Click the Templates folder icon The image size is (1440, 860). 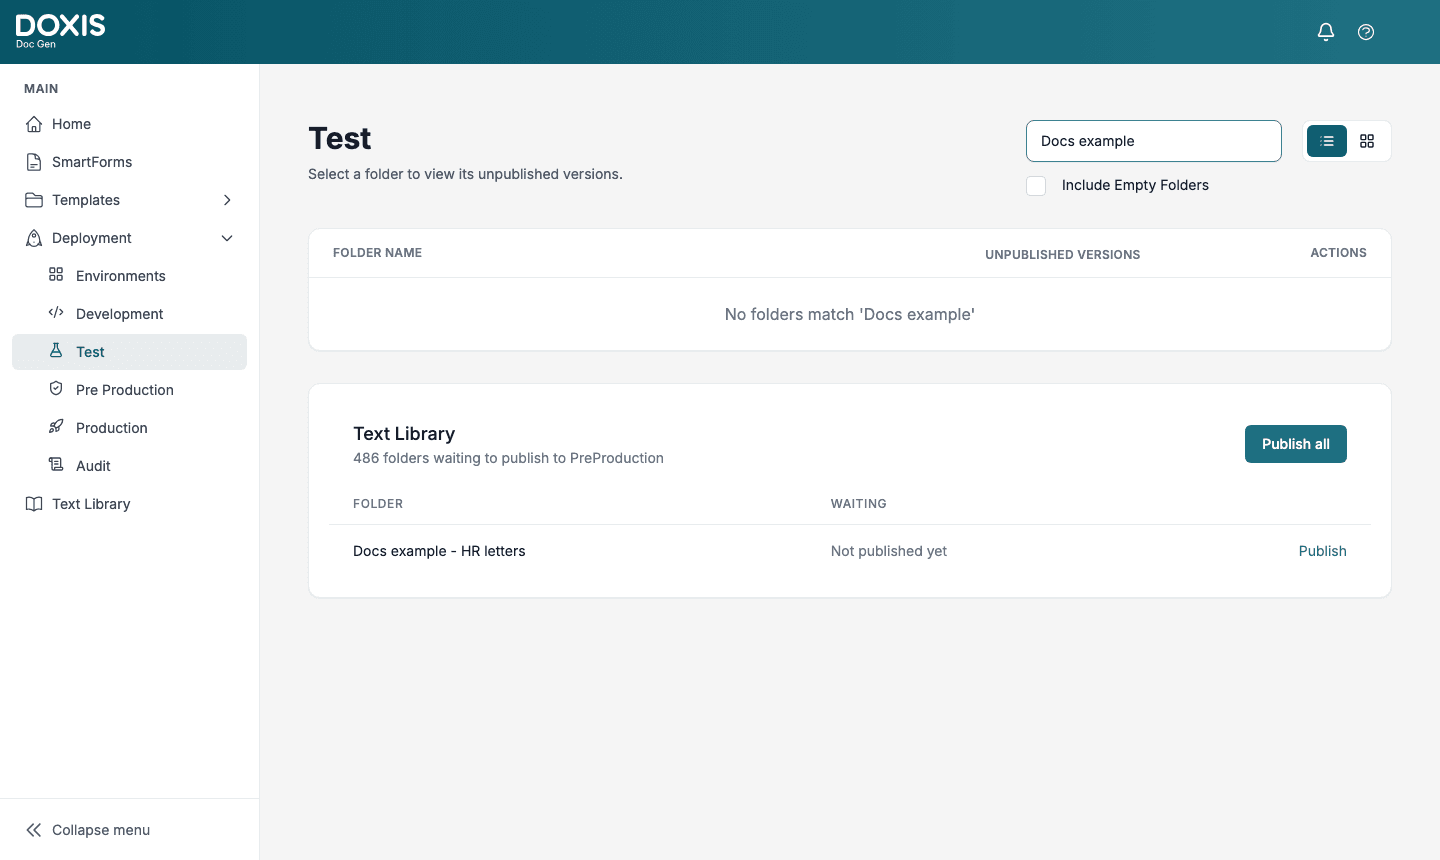point(34,200)
